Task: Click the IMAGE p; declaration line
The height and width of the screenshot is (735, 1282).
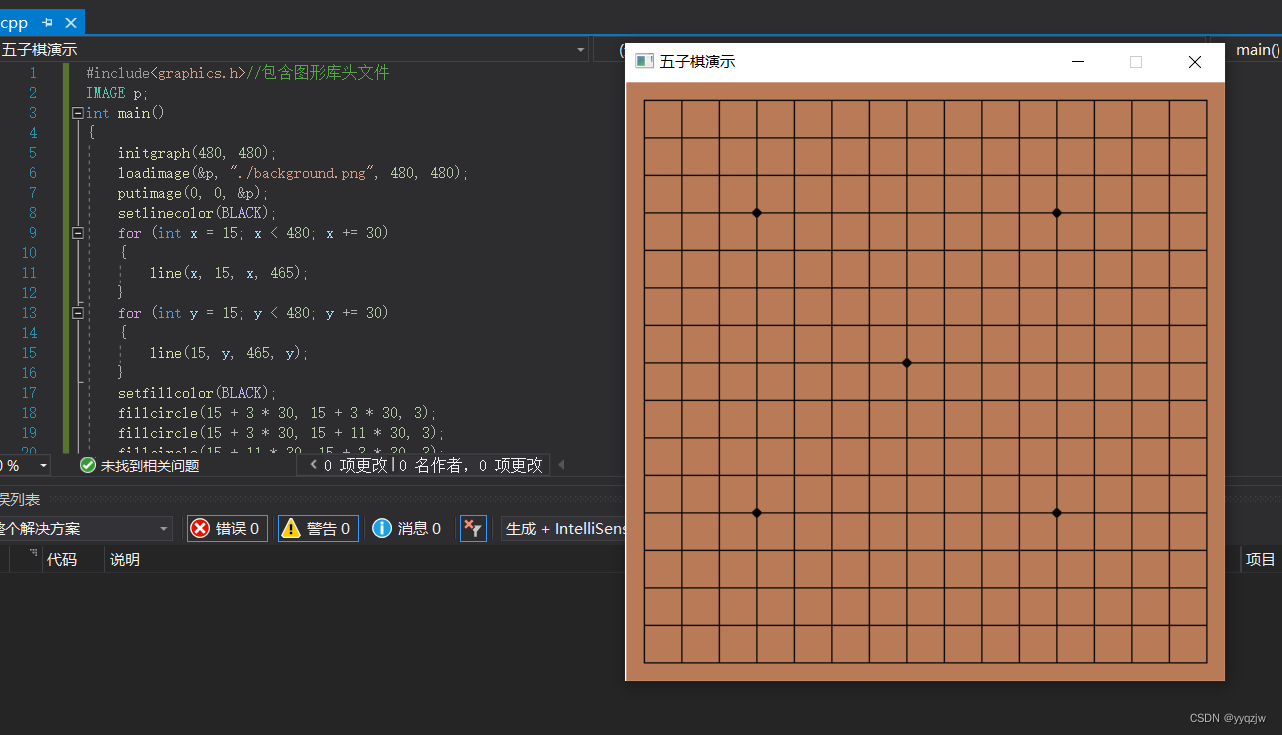Action: 117,93
